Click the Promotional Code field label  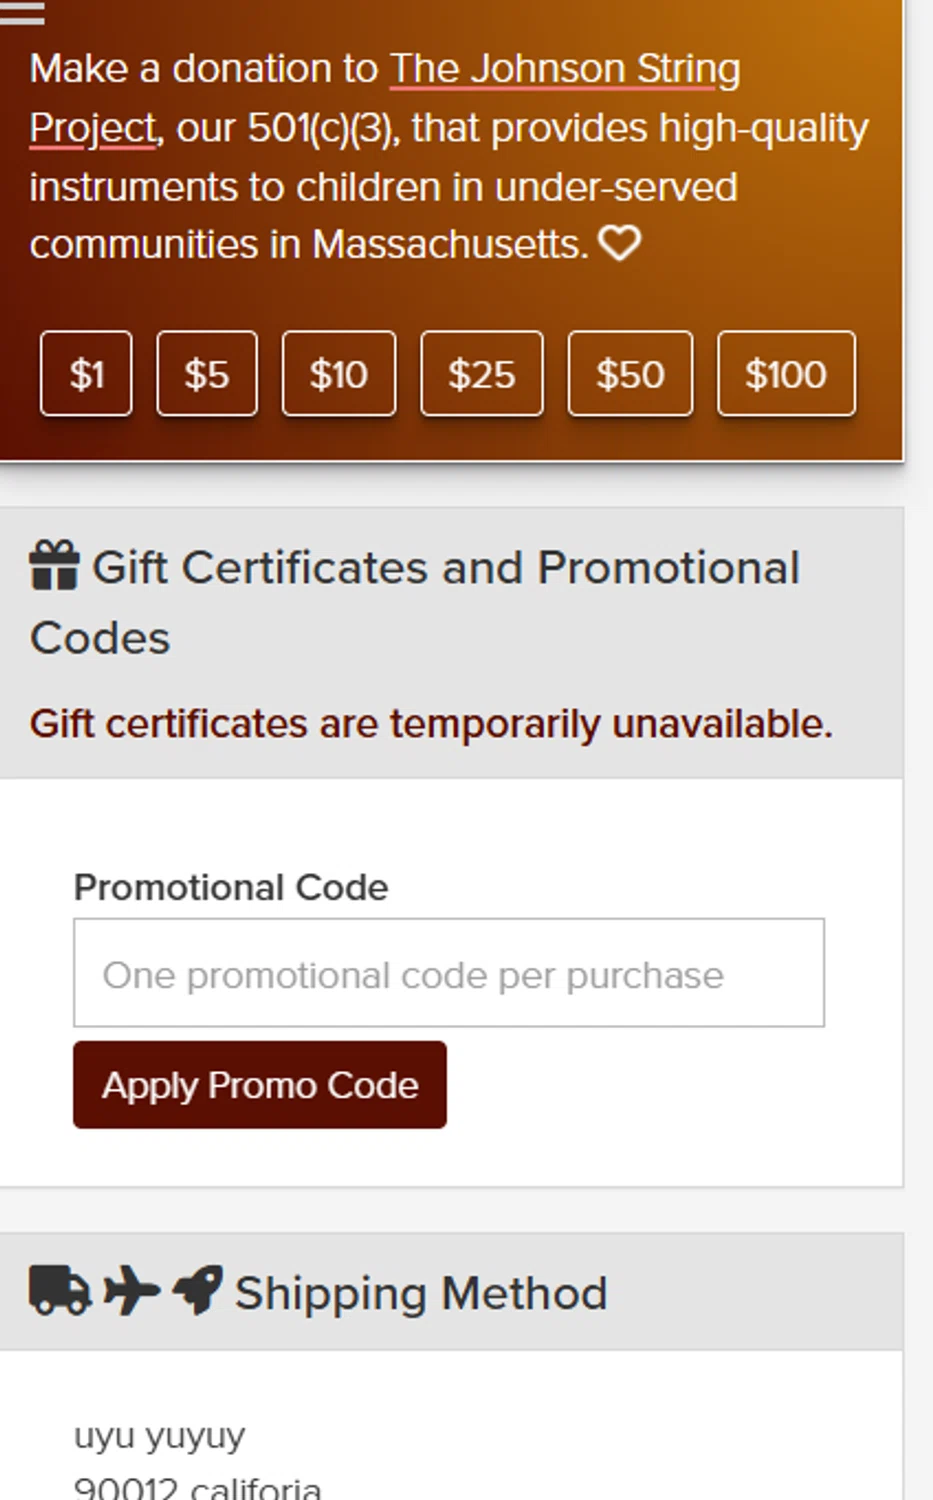[x=231, y=887]
